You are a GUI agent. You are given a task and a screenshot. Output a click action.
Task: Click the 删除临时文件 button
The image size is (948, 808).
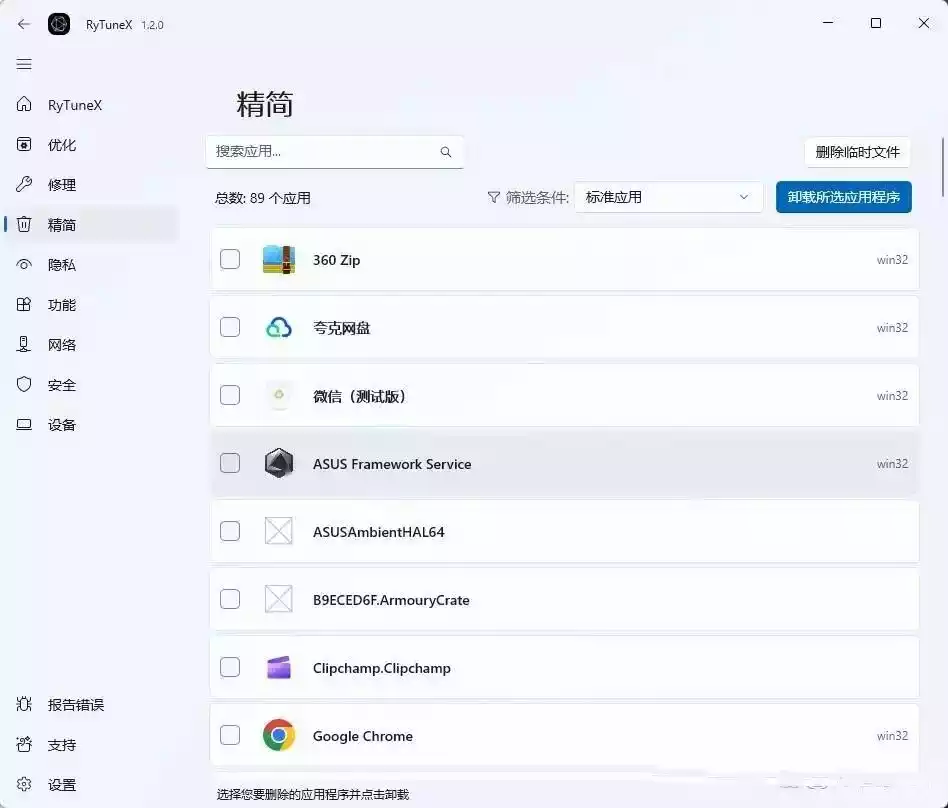pyautogui.click(x=858, y=152)
